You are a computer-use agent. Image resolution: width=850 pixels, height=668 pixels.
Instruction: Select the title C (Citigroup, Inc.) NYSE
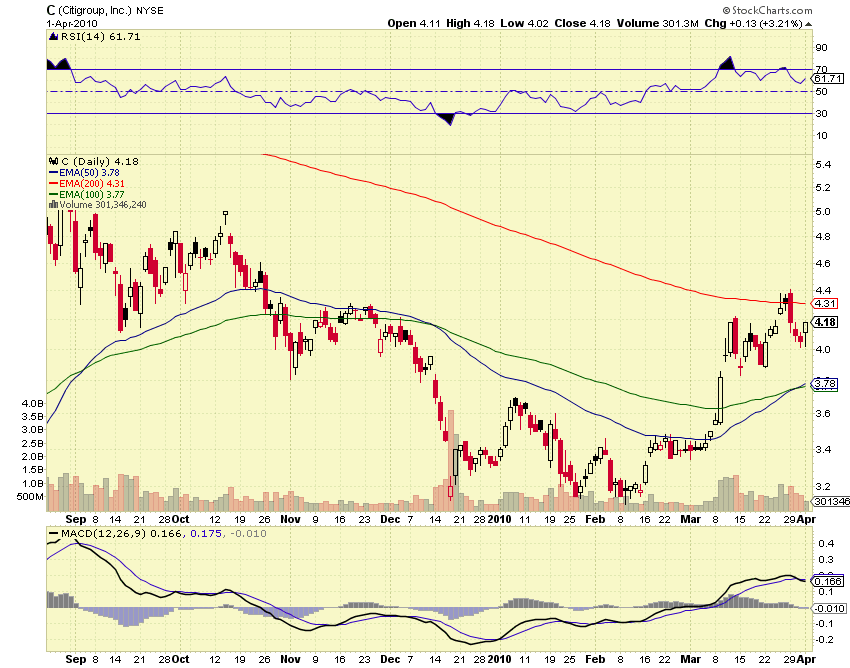105,10
